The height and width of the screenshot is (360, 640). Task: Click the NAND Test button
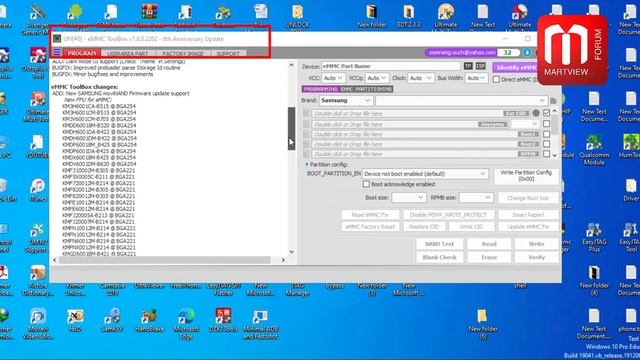(x=439, y=244)
